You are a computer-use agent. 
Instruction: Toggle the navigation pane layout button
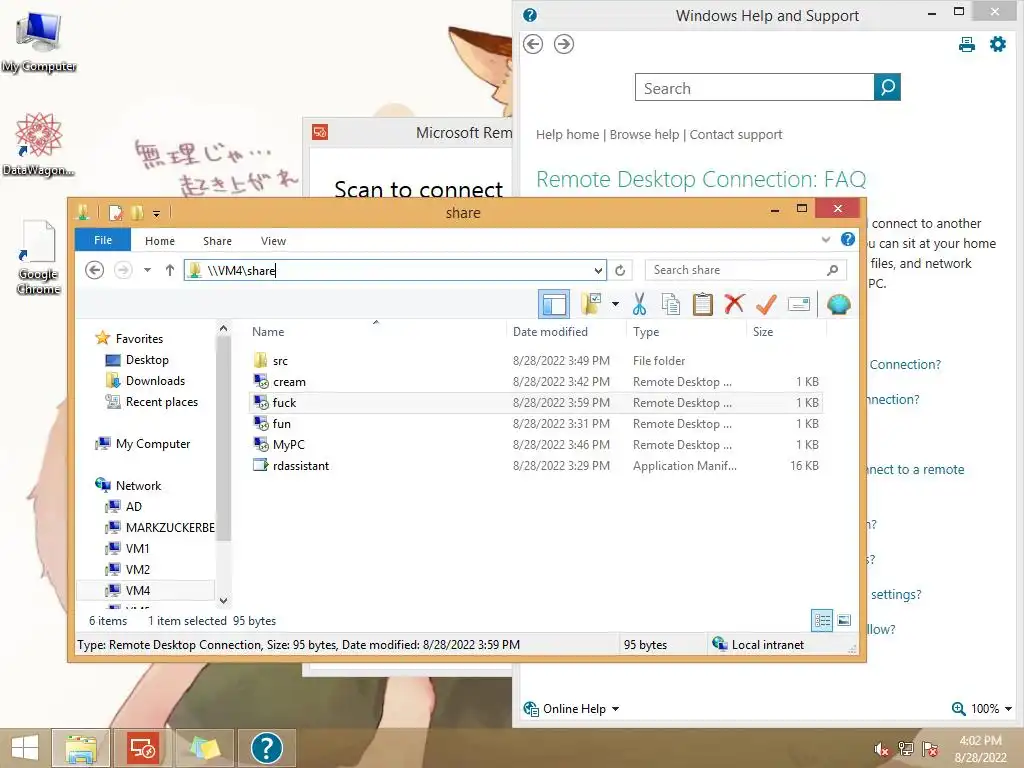point(554,304)
